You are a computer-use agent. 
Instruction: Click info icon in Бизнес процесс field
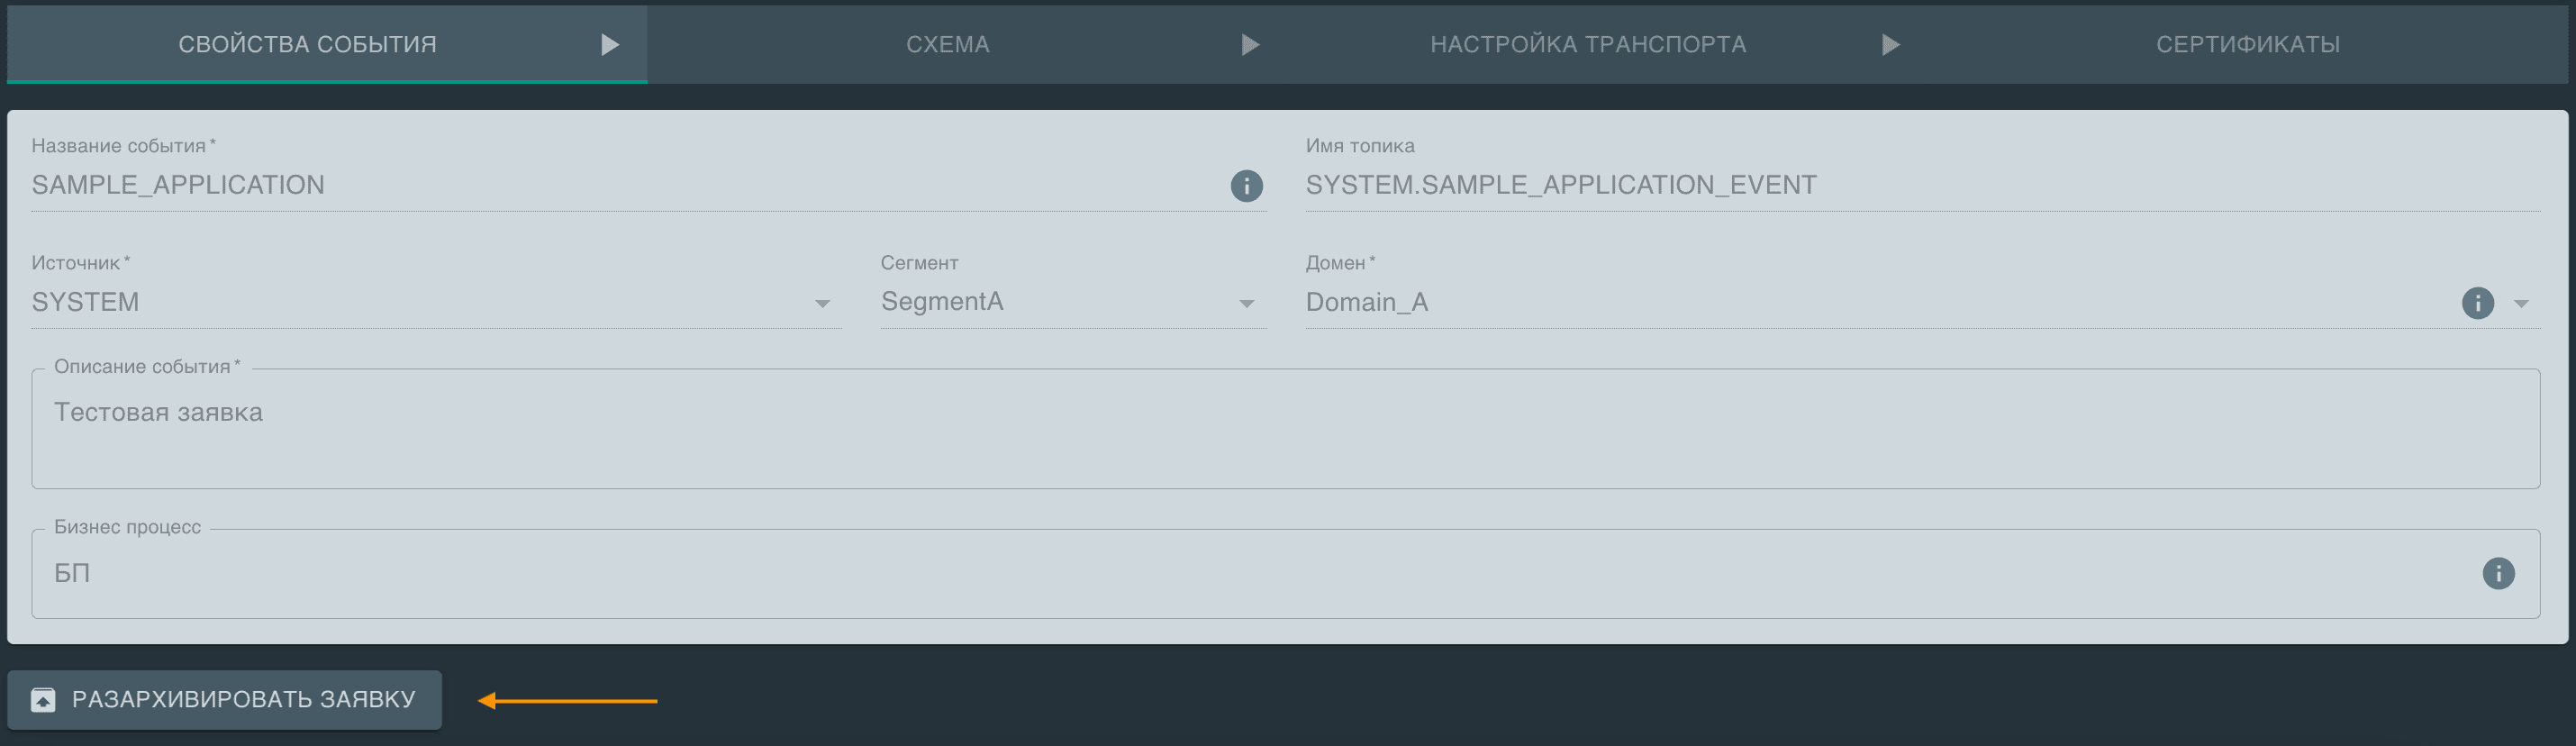2498,573
